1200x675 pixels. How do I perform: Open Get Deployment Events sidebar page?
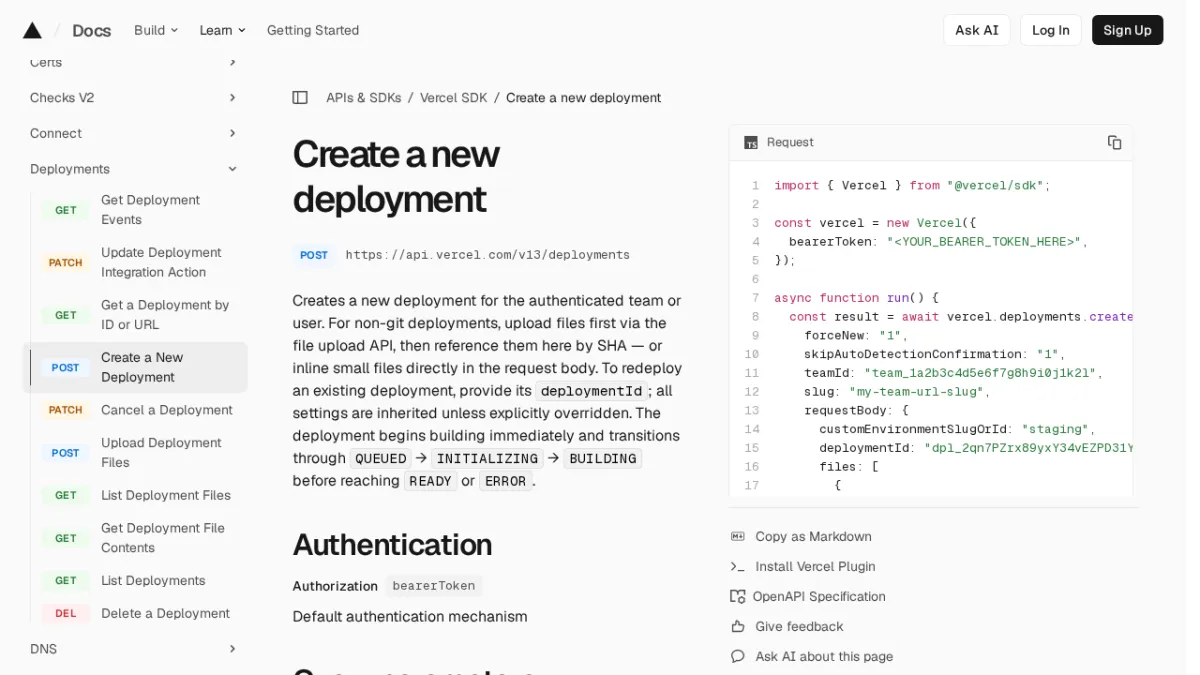click(150, 210)
